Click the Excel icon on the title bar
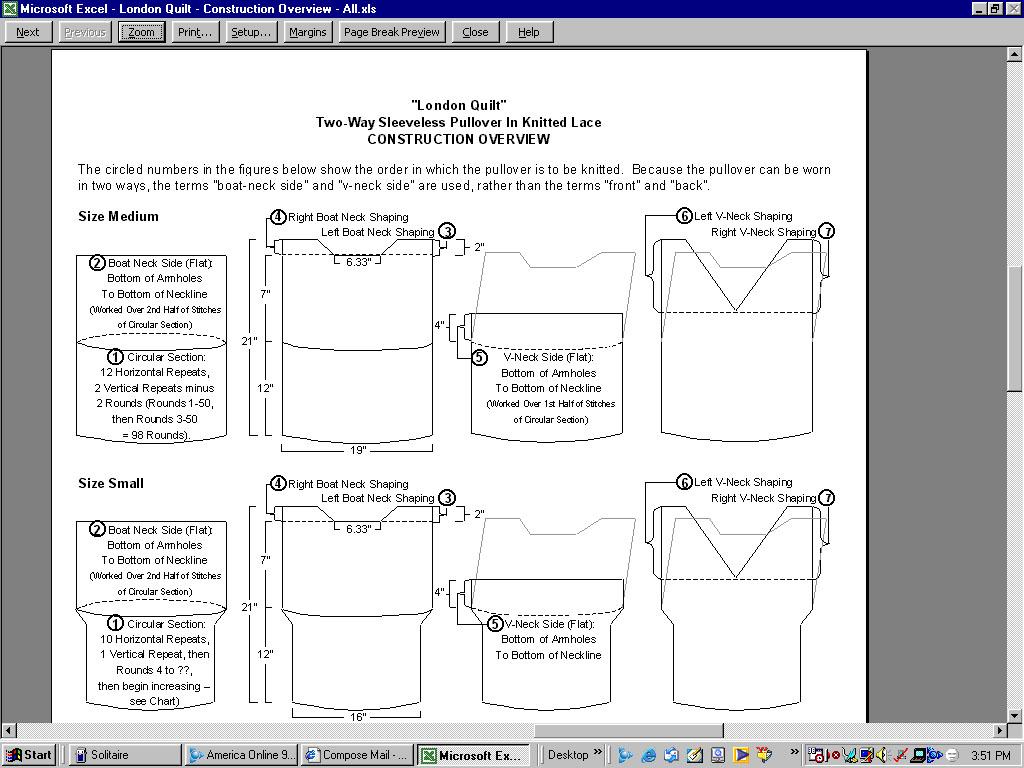The width and height of the screenshot is (1024, 768). 8,6
